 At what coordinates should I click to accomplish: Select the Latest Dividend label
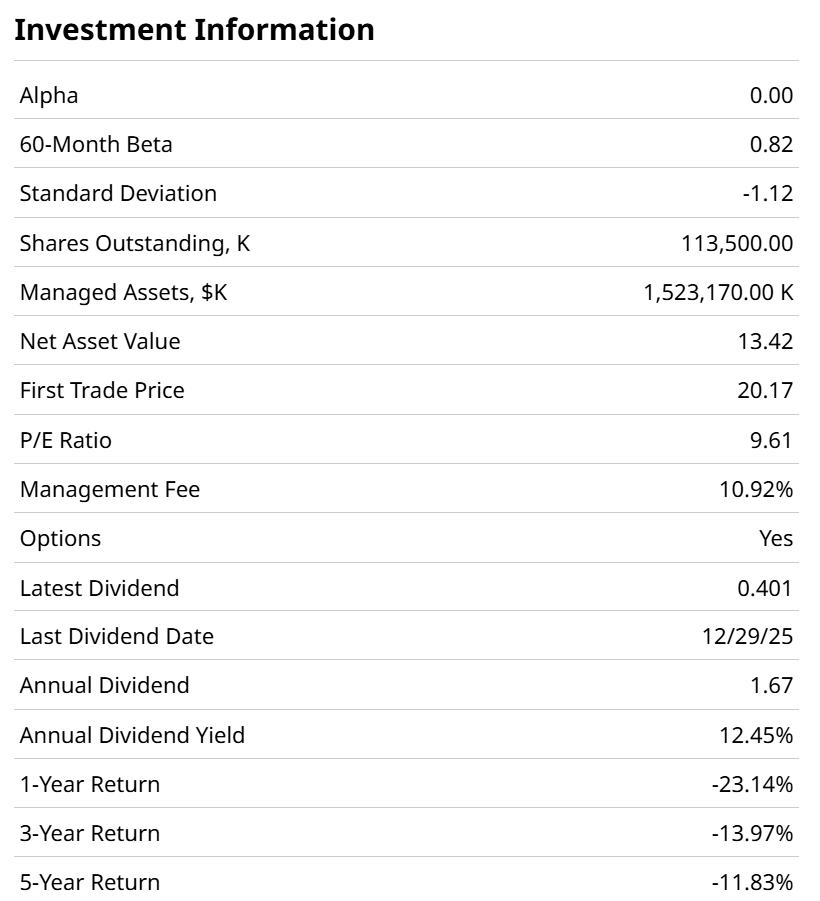tap(99, 588)
